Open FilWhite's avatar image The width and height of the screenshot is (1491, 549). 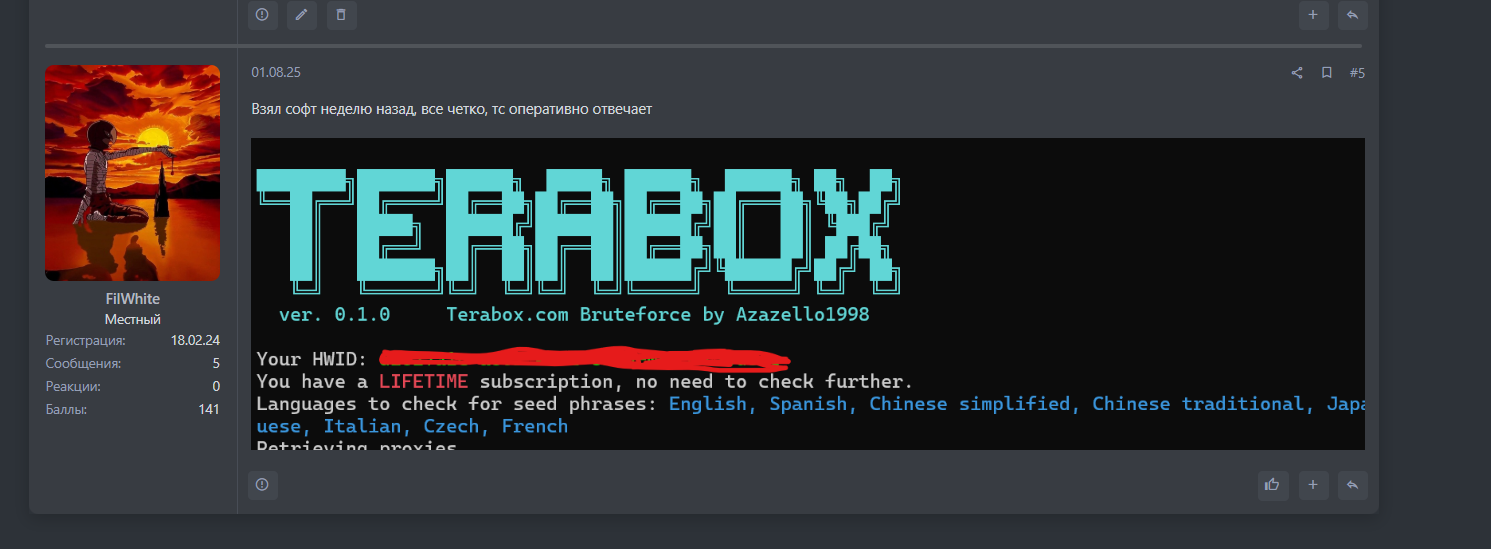[132, 173]
